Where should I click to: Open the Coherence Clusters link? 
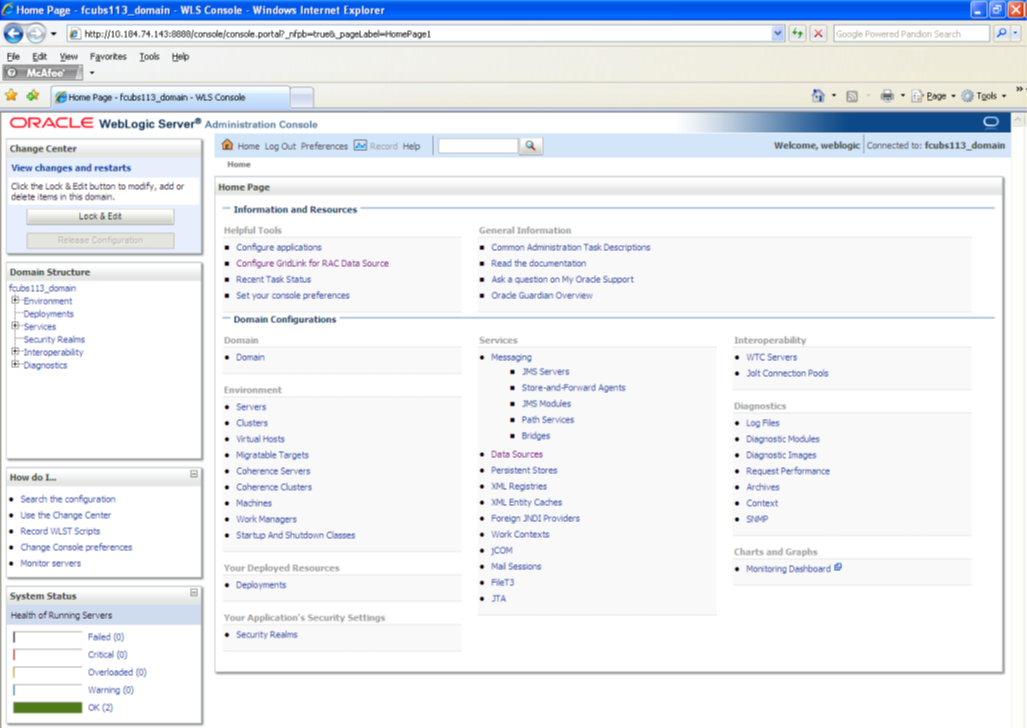tap(274, 486)
